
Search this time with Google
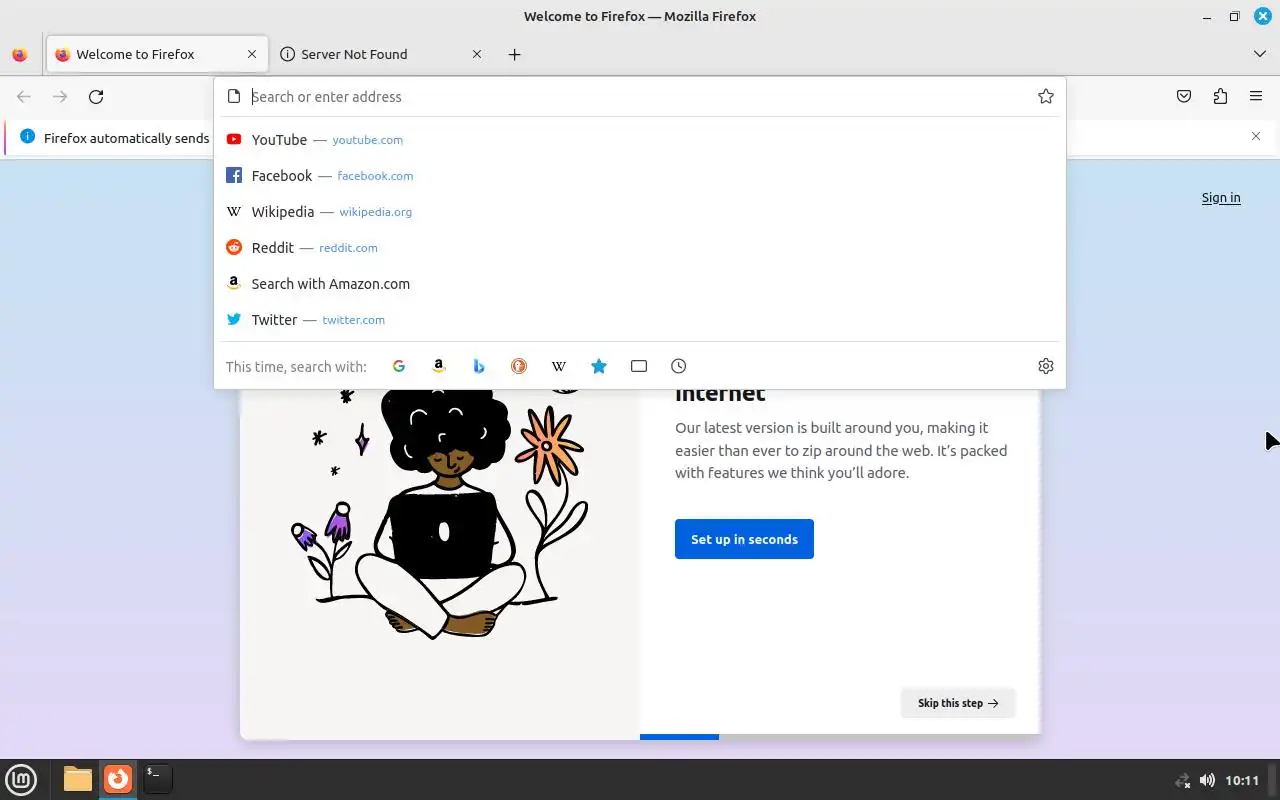pyautogui.click(x=399, y=366)
